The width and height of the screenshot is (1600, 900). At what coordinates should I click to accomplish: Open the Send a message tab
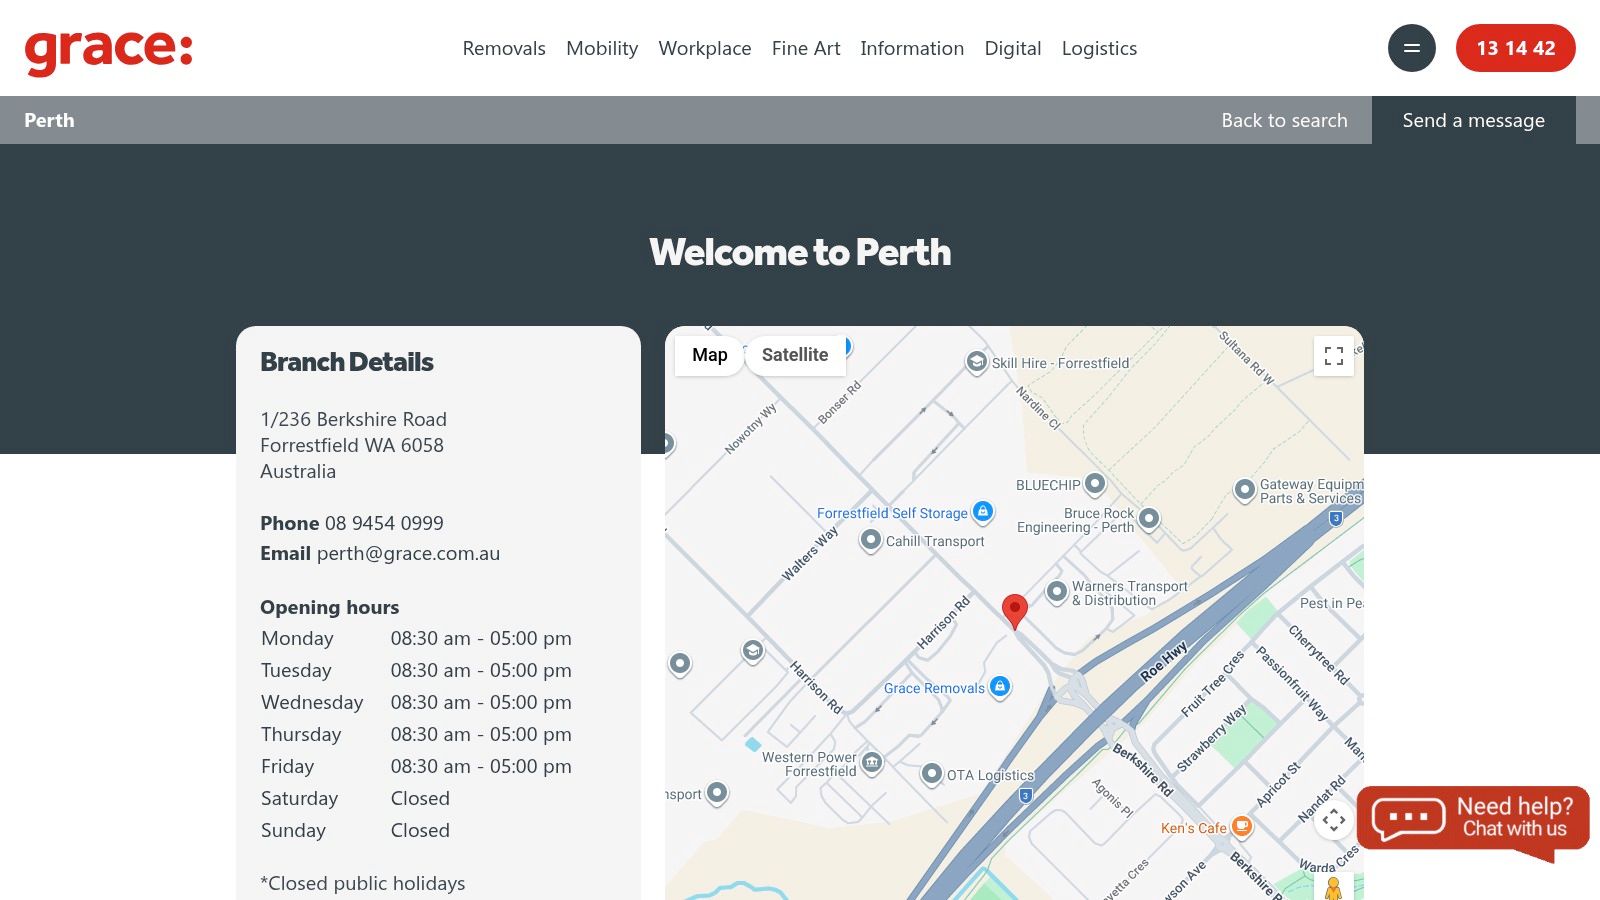[x=1473, y=120]
